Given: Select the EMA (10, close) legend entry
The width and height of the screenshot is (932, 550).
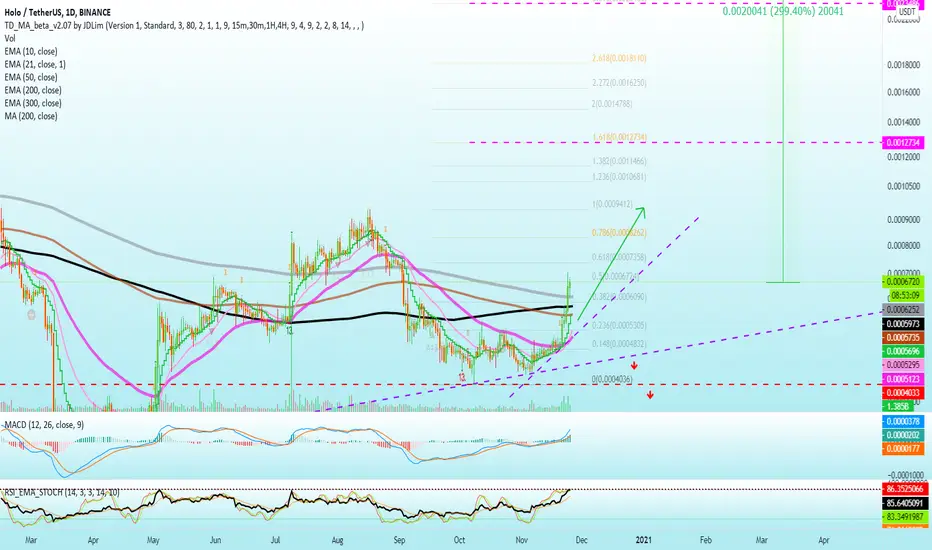Looking at the screenshot, I should (x=31, y=52).
